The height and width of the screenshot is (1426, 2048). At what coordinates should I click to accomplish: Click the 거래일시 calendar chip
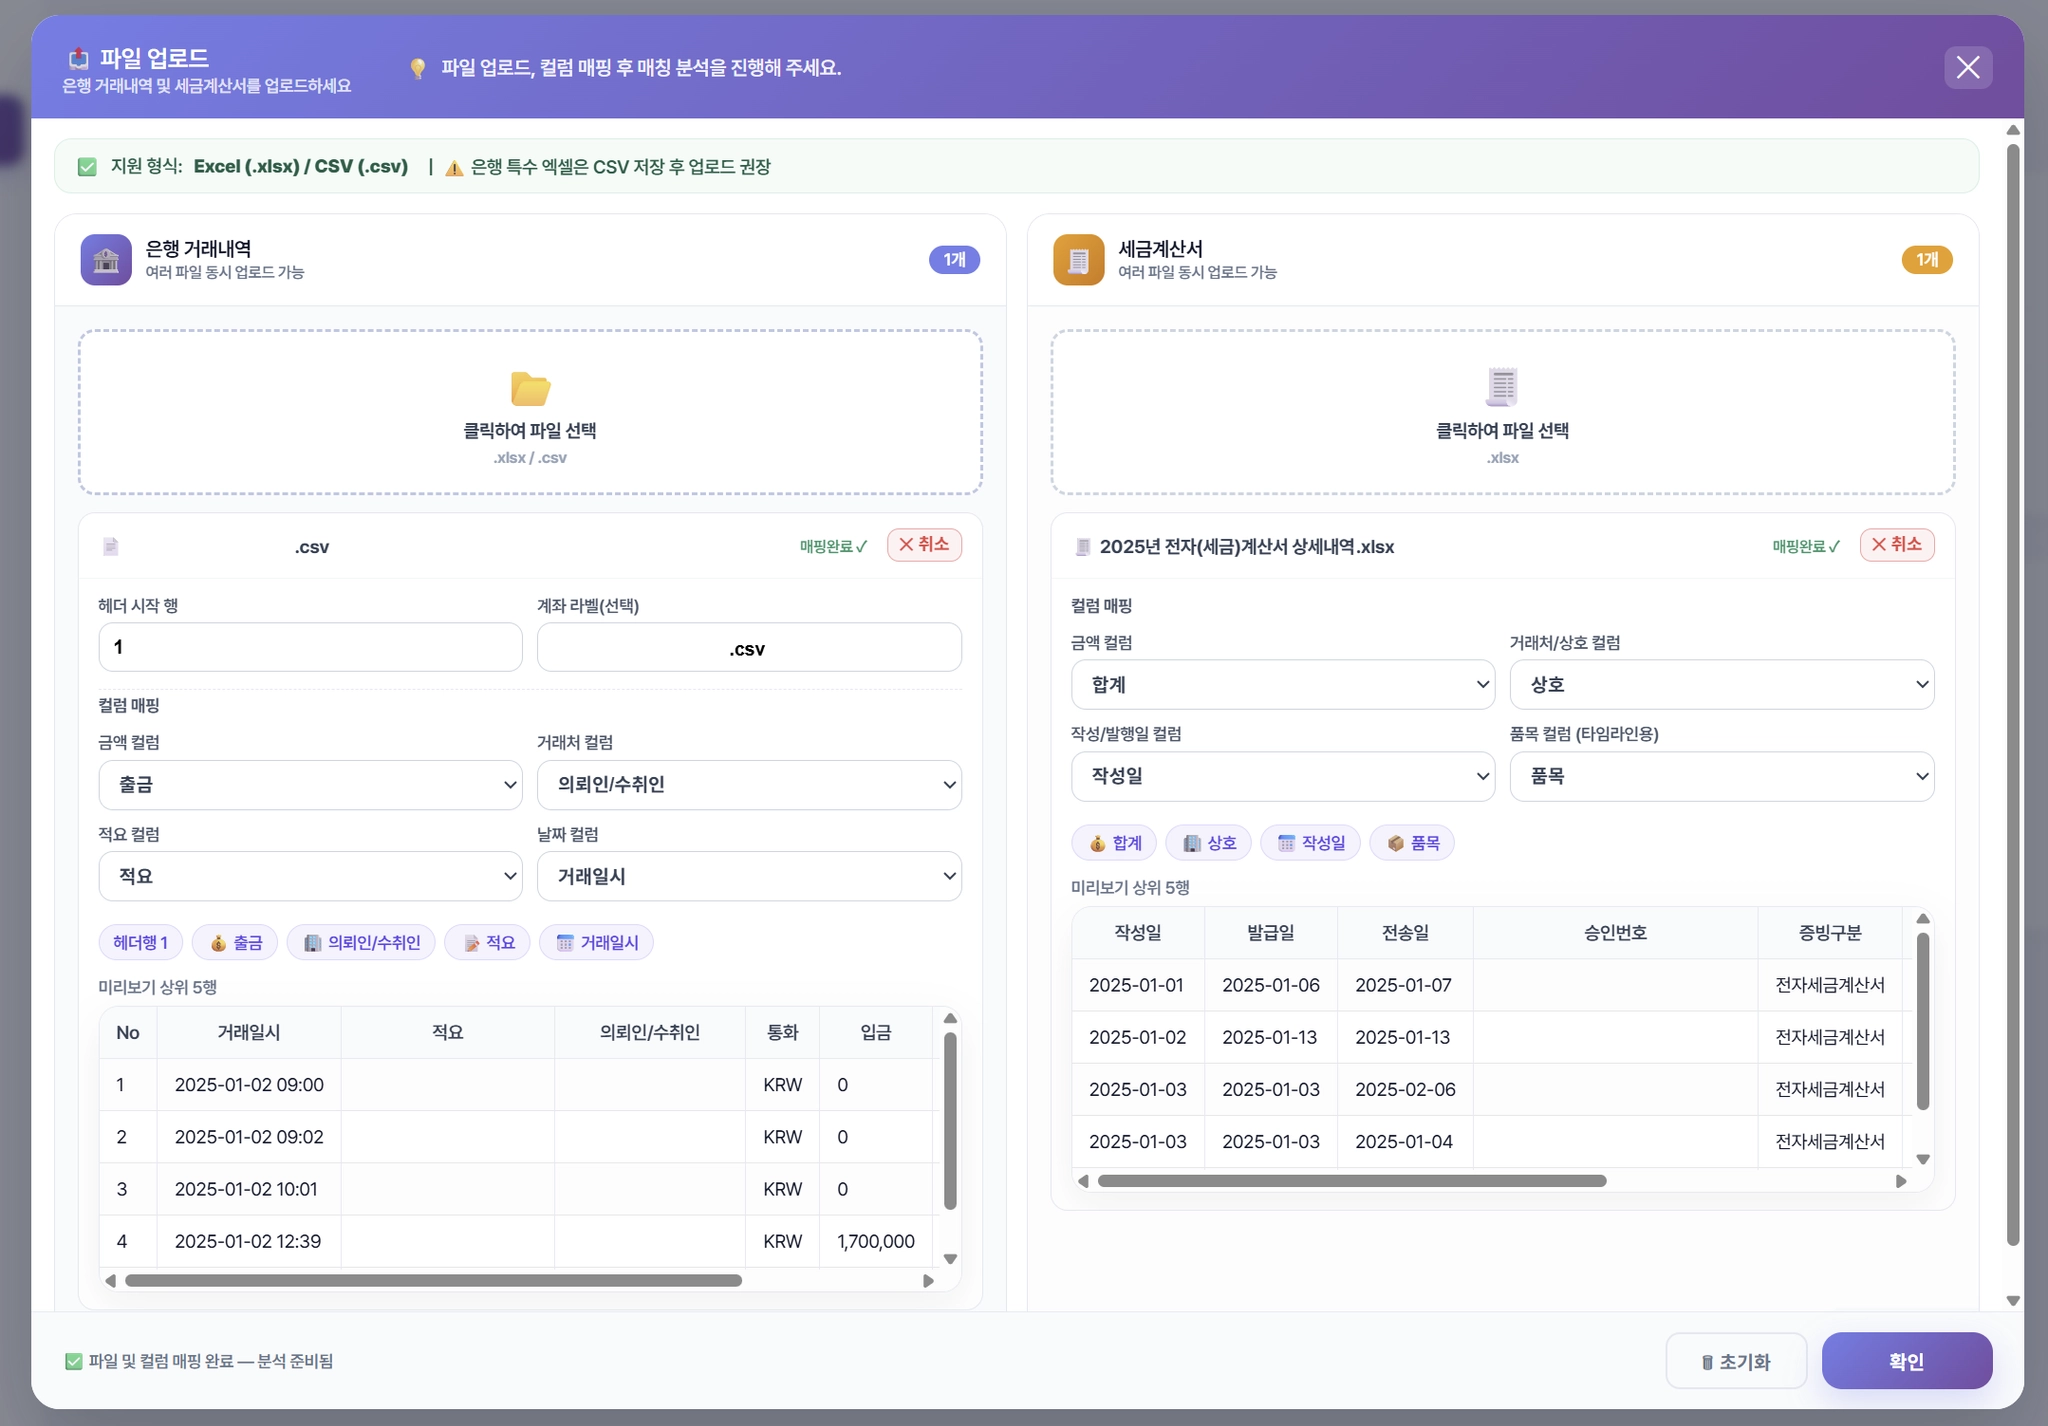pos(596,943)
